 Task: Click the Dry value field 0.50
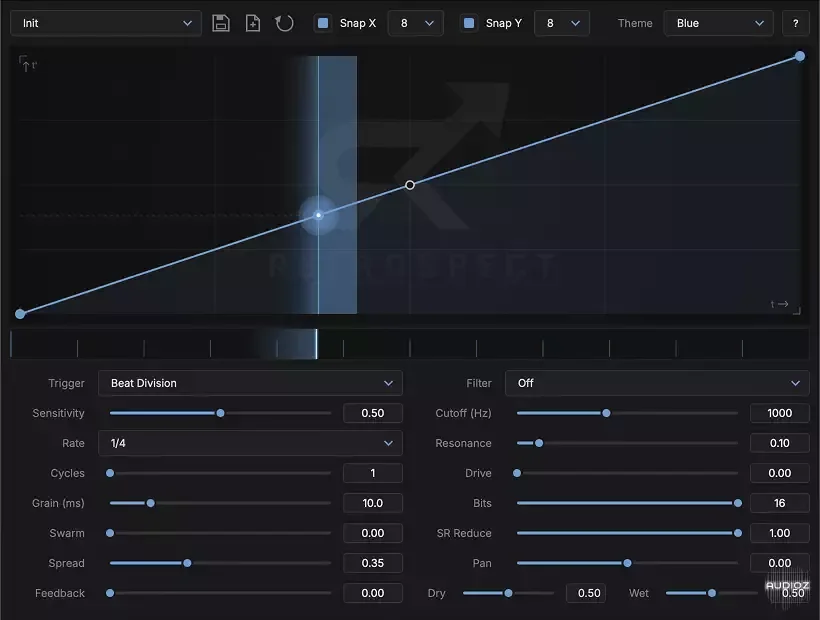click(586, 593)
